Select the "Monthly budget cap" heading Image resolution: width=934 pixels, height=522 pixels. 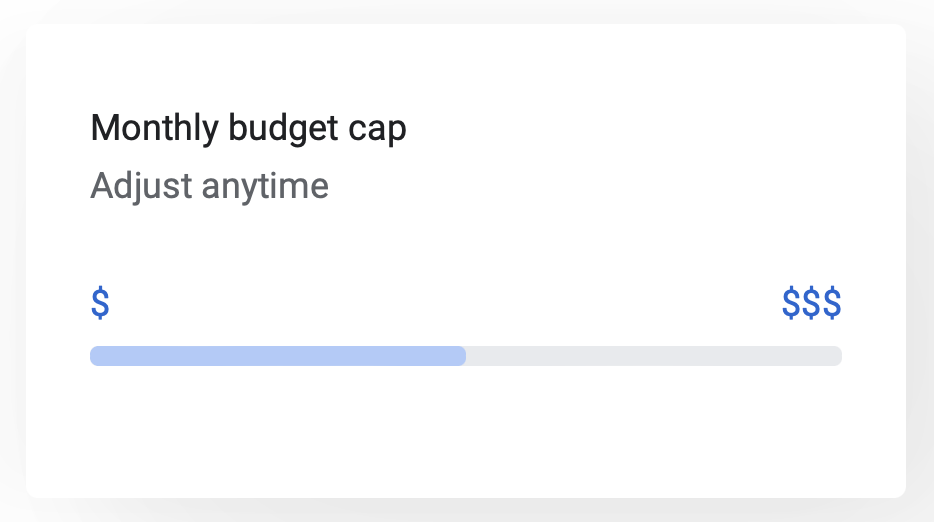[248, 129]
